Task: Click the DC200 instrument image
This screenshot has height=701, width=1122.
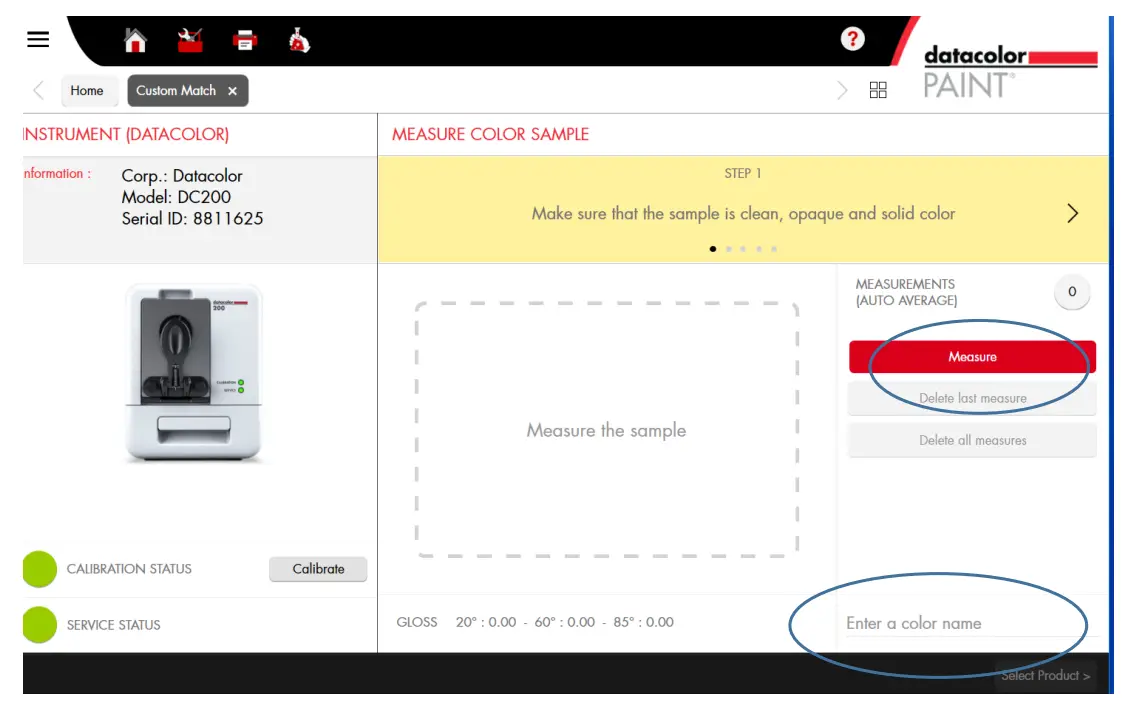Action: click(194, 373)
